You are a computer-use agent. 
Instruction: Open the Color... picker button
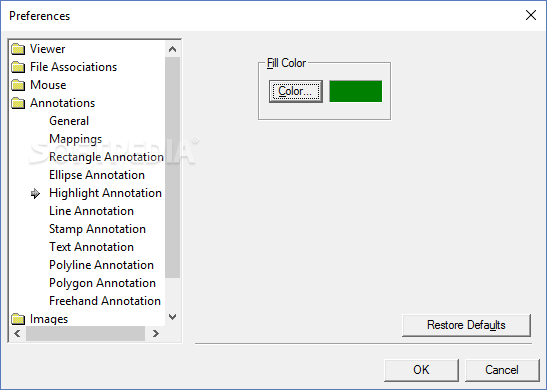tap(296, 91)
